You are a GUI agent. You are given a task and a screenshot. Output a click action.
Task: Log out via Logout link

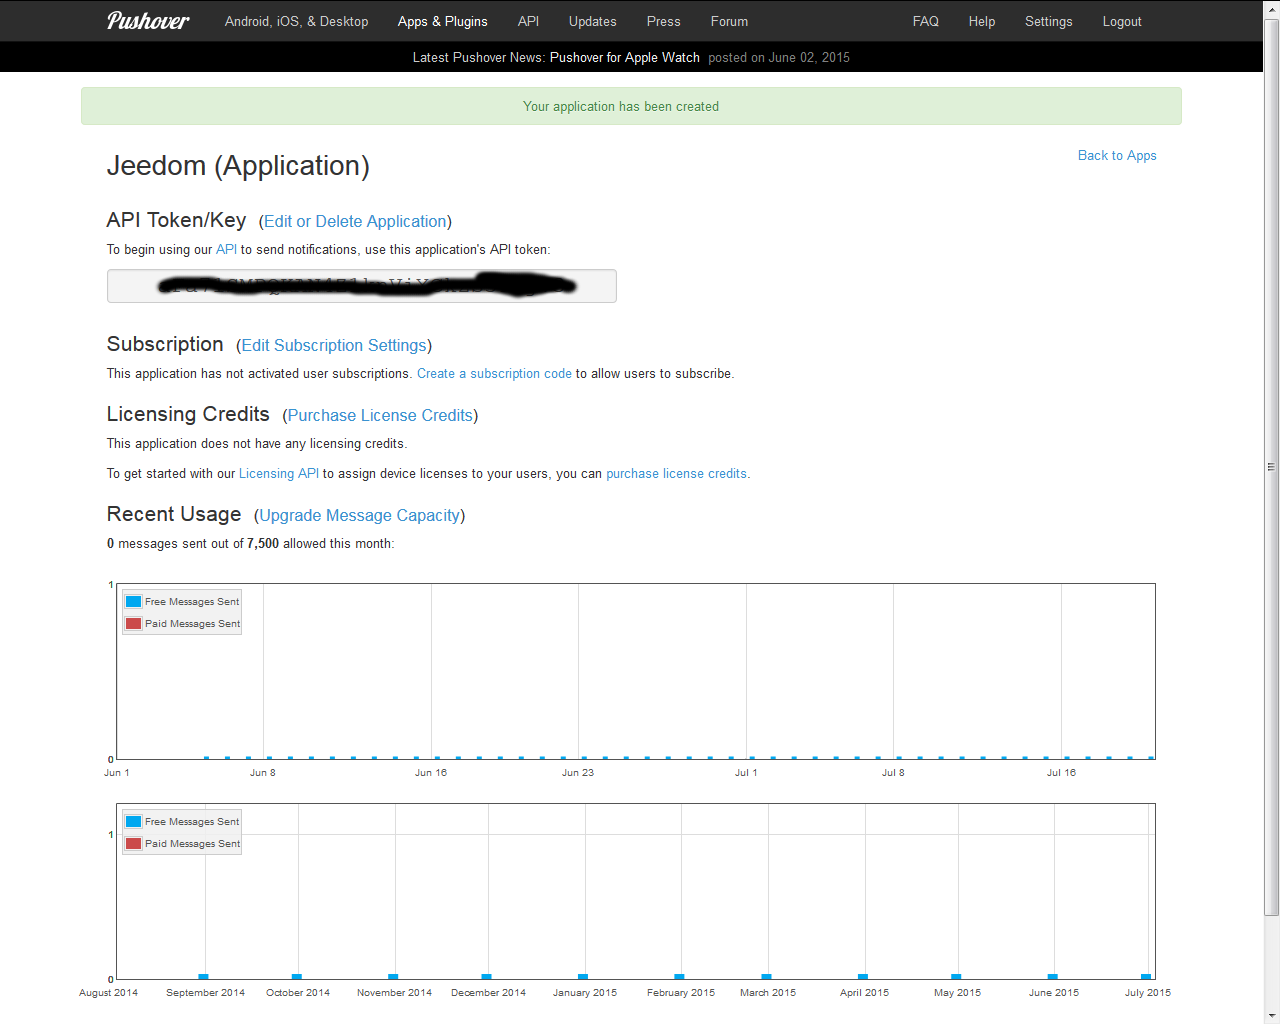1121,21
